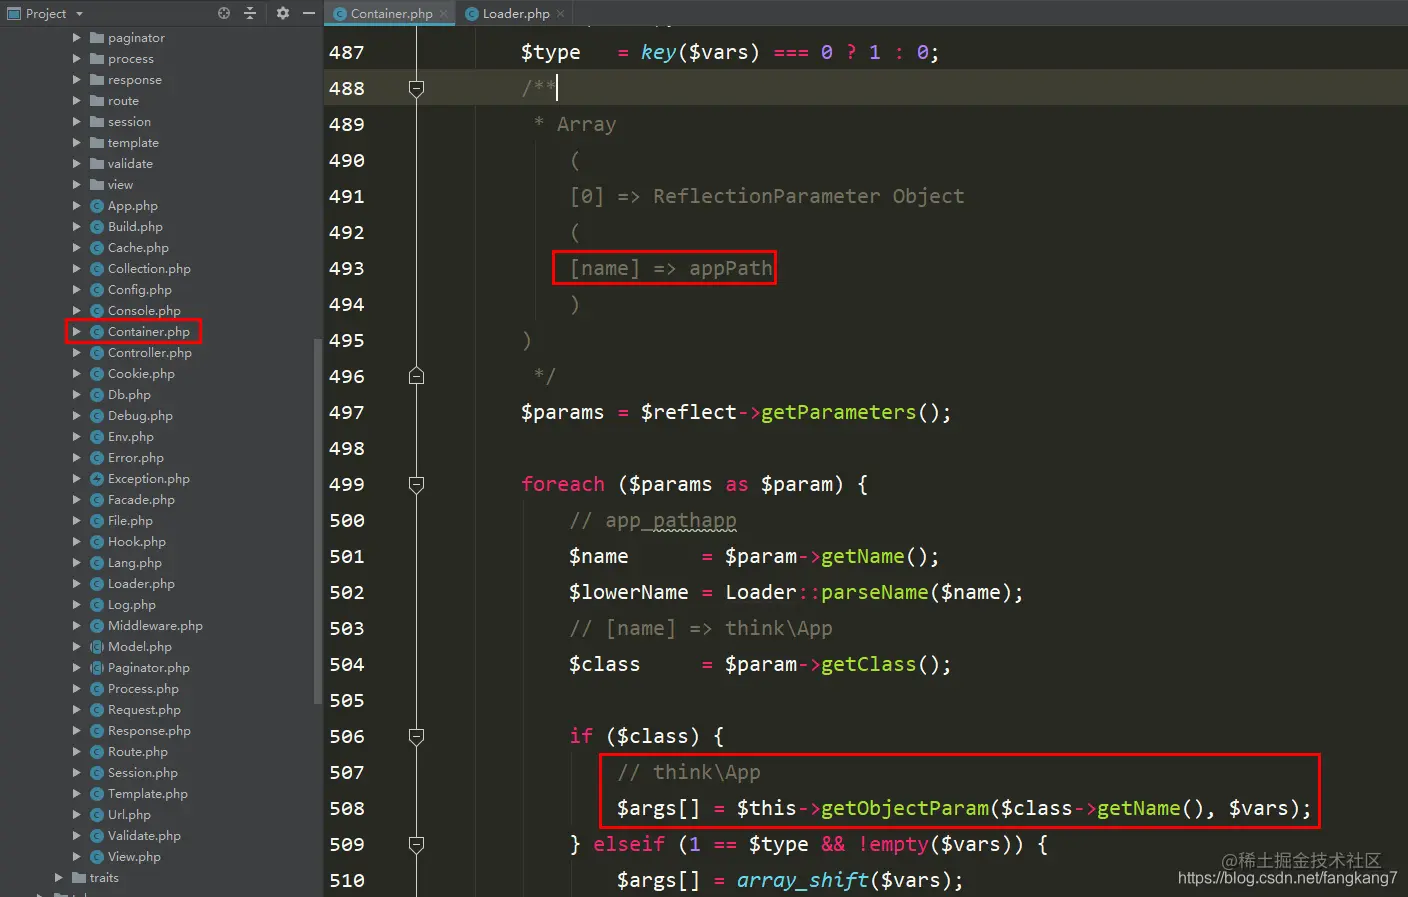Viewport: 1408px width, 897px height.
Task: Open Log.php in the project tree
Action: point(132,605)
